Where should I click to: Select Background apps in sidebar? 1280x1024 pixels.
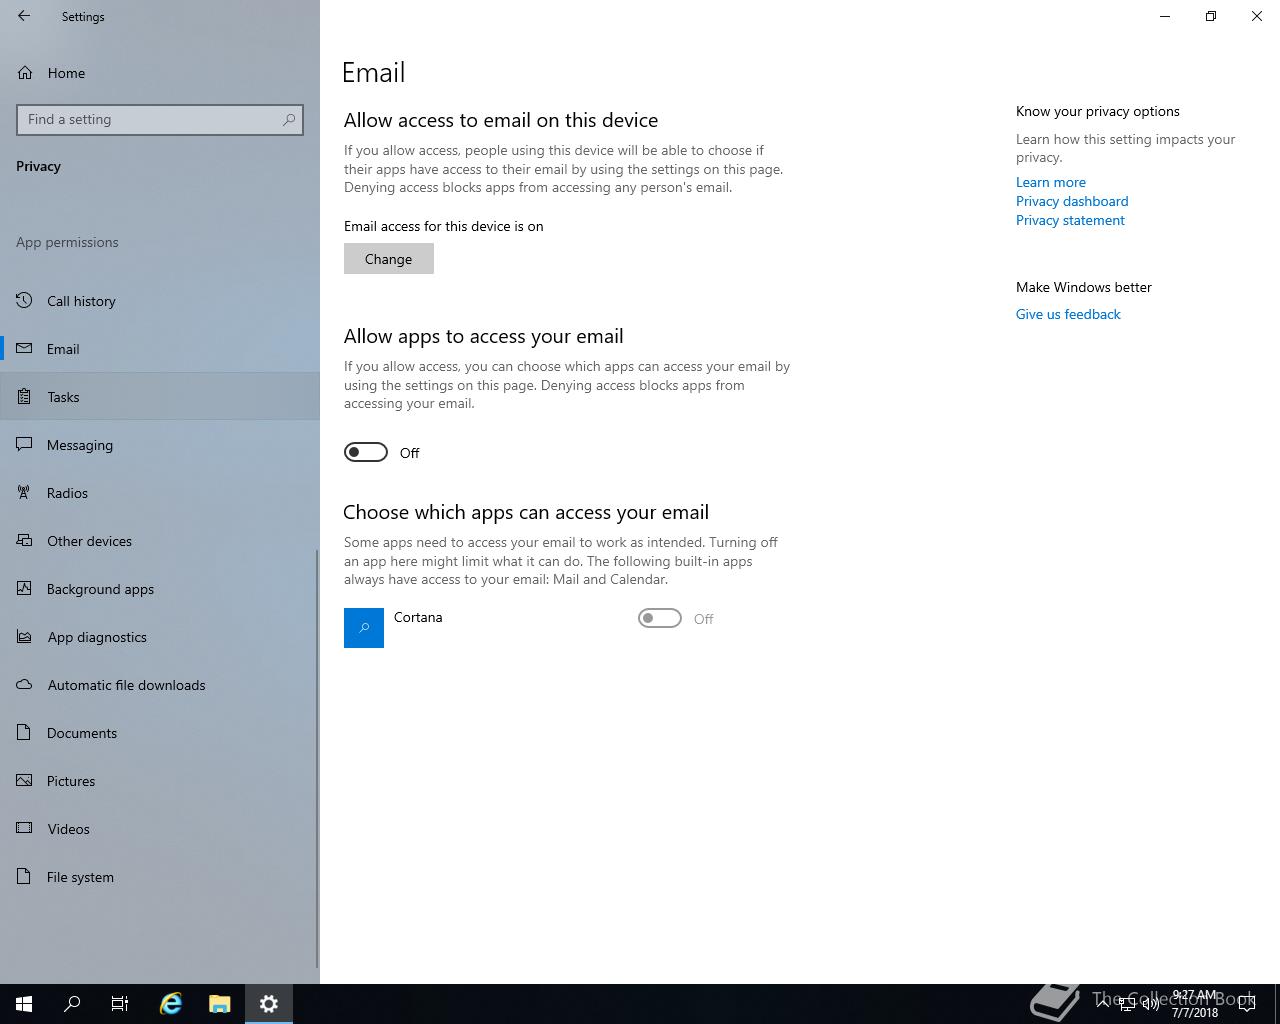click(160, 589)
